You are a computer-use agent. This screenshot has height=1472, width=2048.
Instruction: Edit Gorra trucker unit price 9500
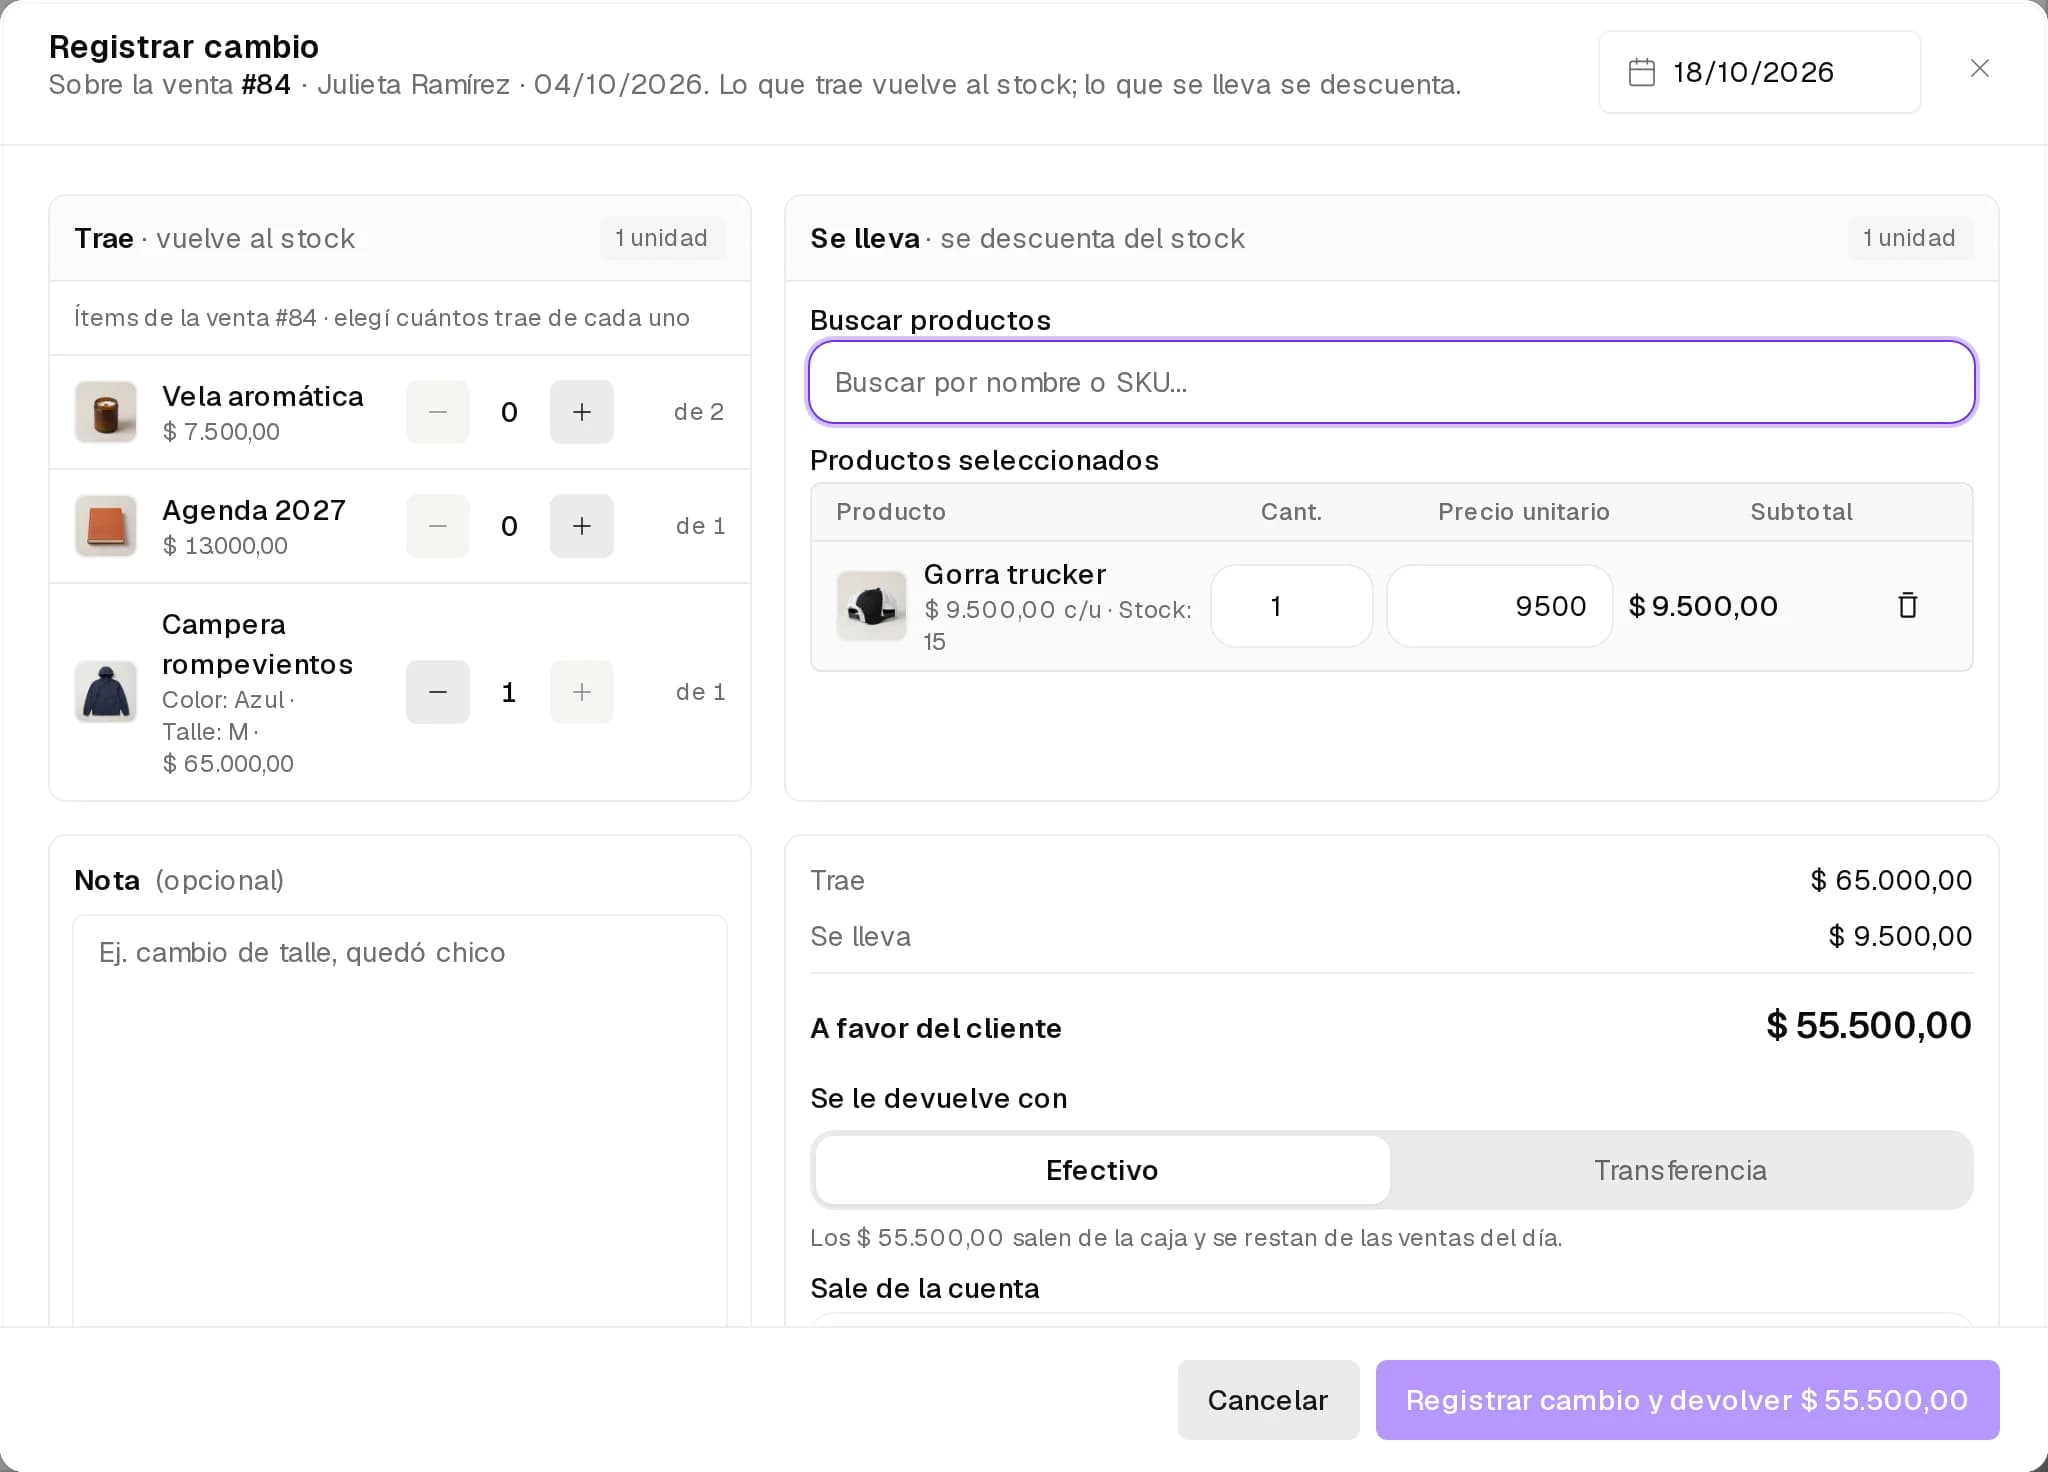pos(1499,606)
